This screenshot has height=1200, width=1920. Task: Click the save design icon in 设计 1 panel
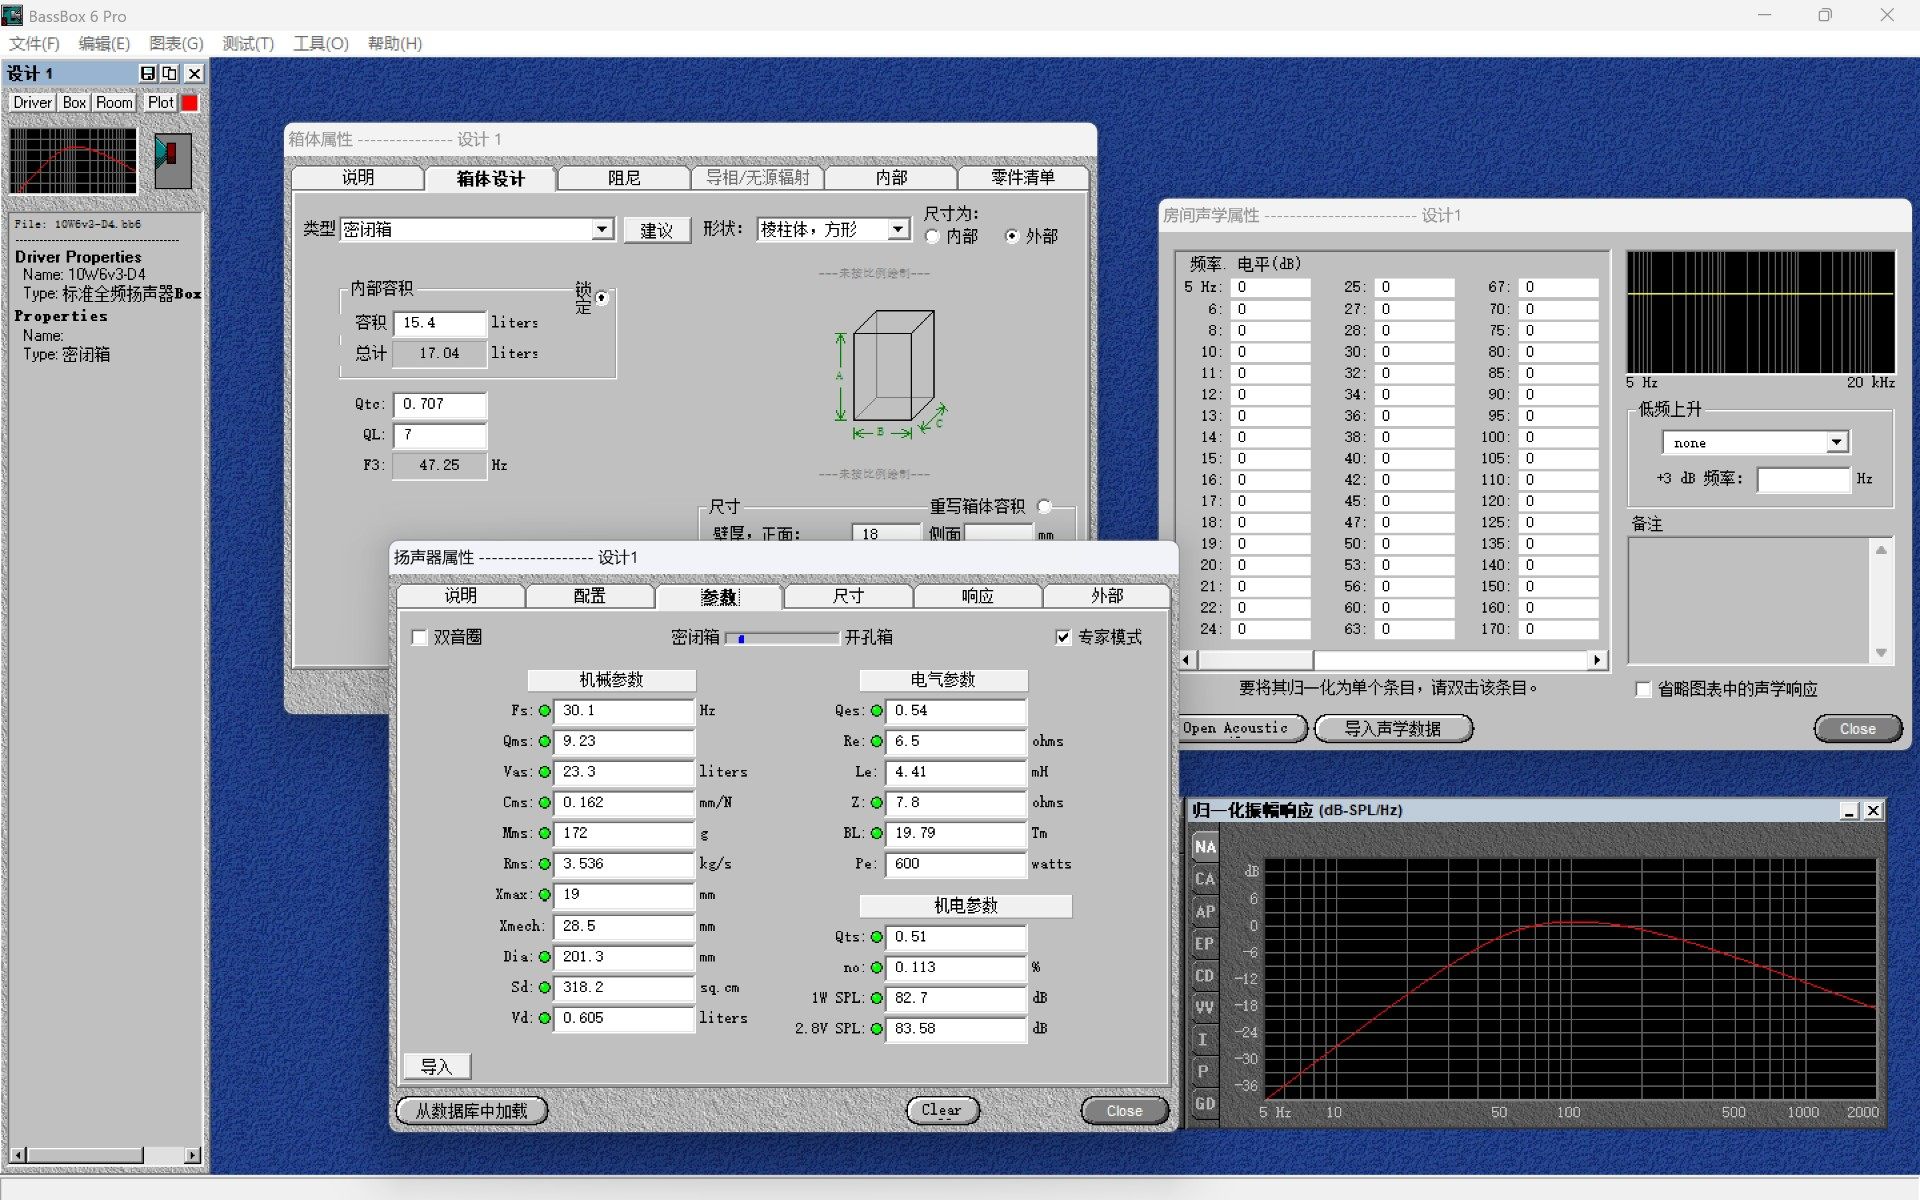148,73
